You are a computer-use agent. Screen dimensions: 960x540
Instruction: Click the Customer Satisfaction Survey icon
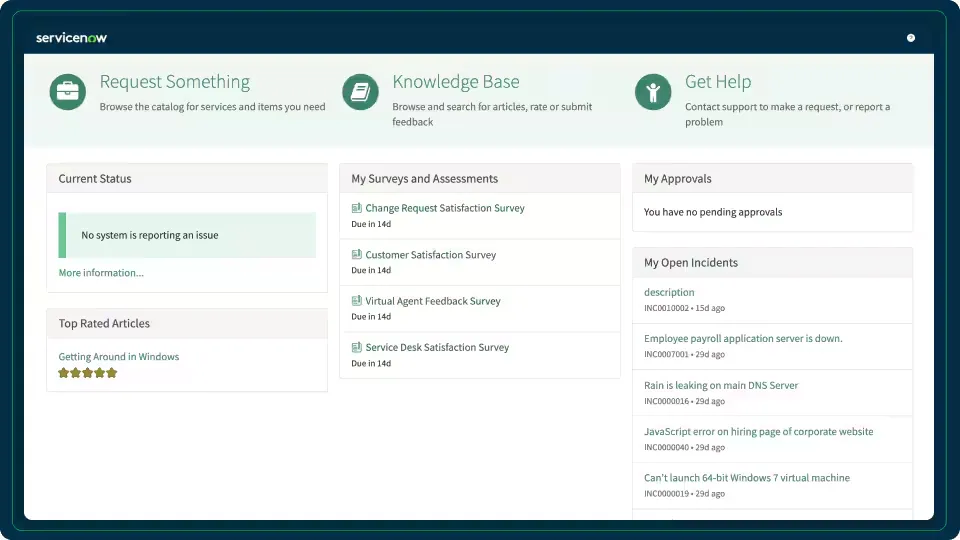point(357,255)
